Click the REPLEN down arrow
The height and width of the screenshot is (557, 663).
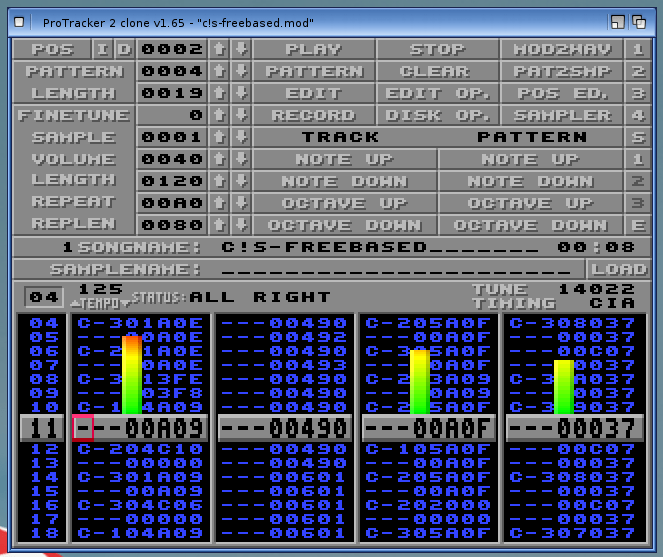[240, 225]
